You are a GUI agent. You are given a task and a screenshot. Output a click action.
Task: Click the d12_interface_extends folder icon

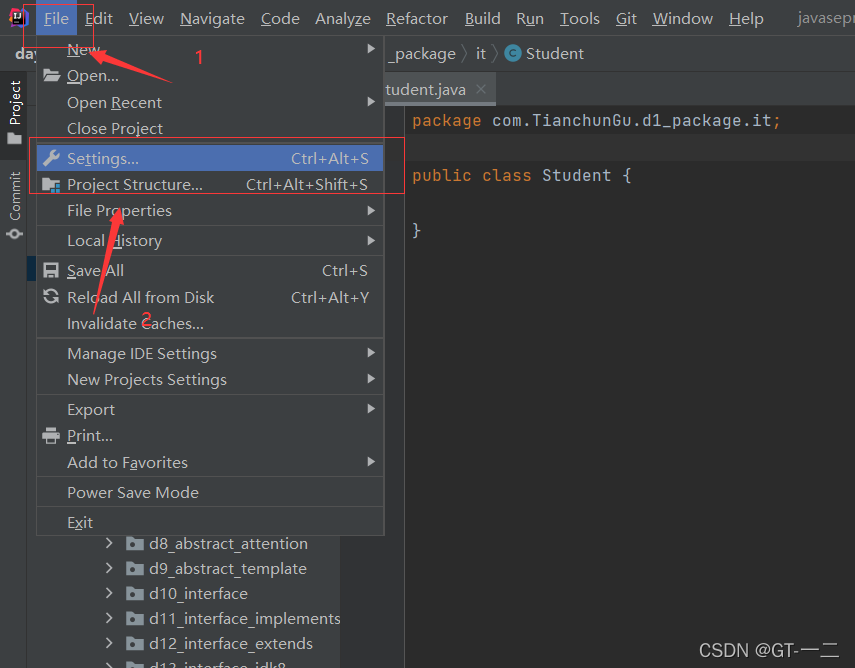pyautogui.click(x=135, y=643)
